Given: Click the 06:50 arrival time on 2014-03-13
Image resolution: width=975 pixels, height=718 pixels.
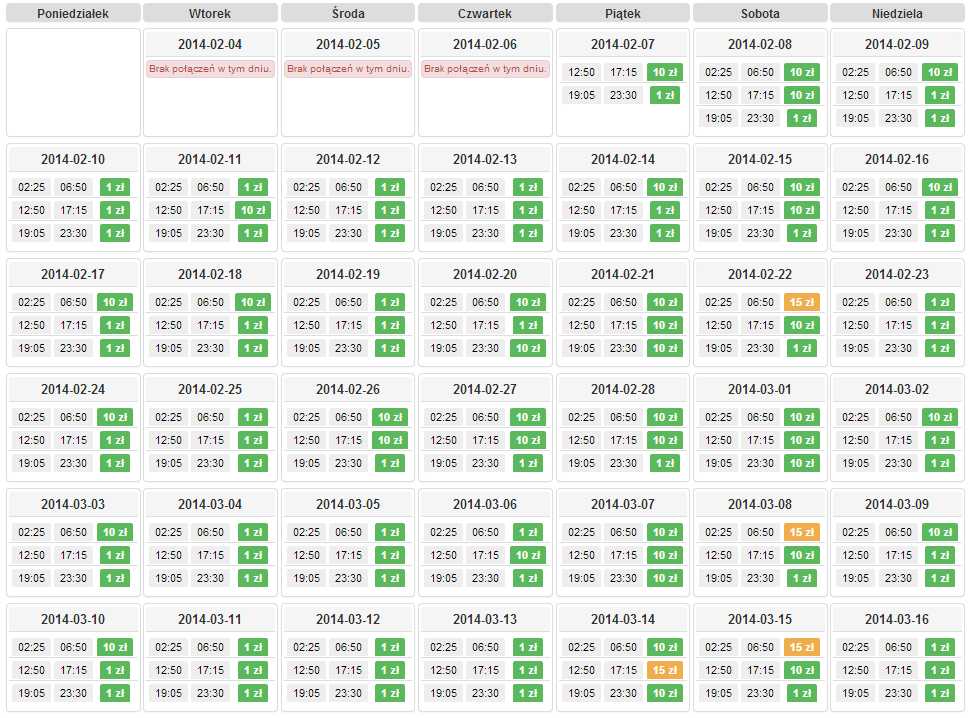Looking at the screenshot, I should pyautogui.click(x=485, y=647).
